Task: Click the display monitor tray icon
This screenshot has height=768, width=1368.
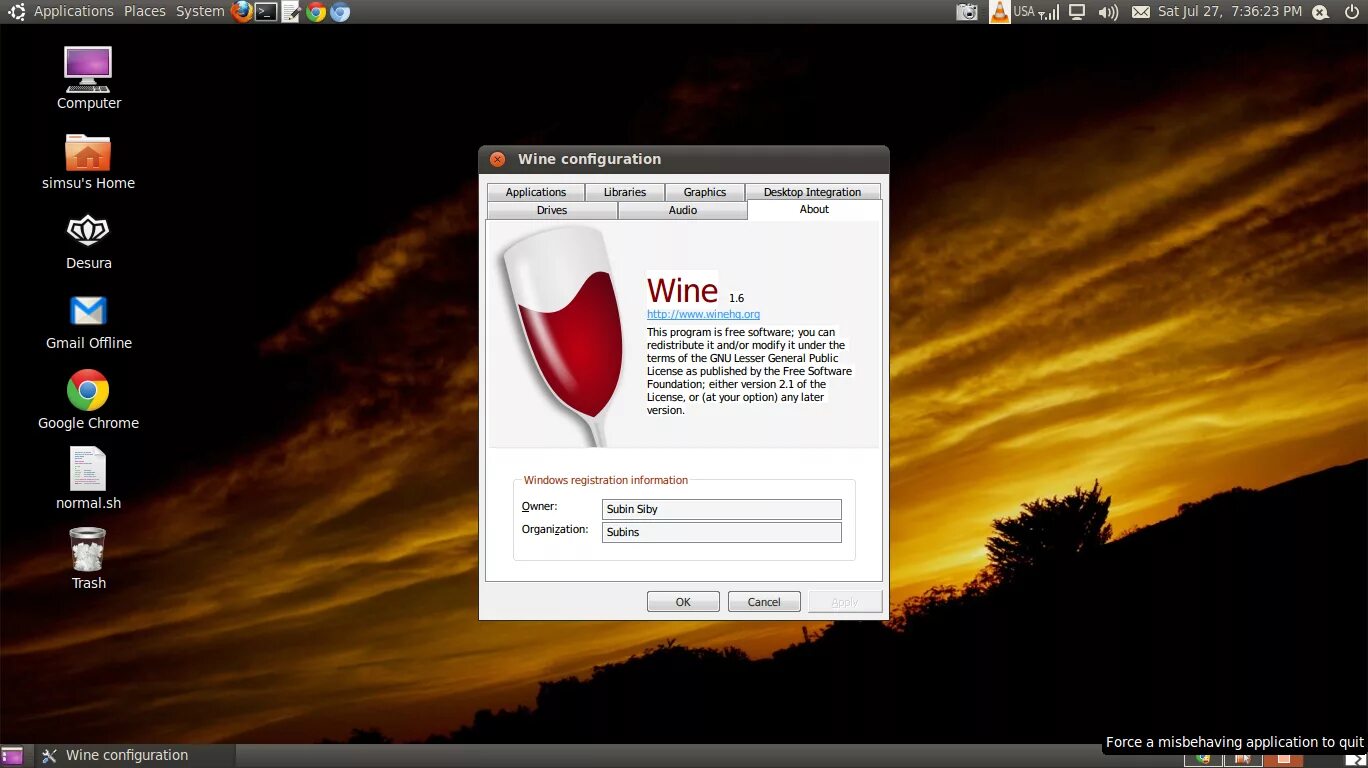Action: tap(1077, 12)
